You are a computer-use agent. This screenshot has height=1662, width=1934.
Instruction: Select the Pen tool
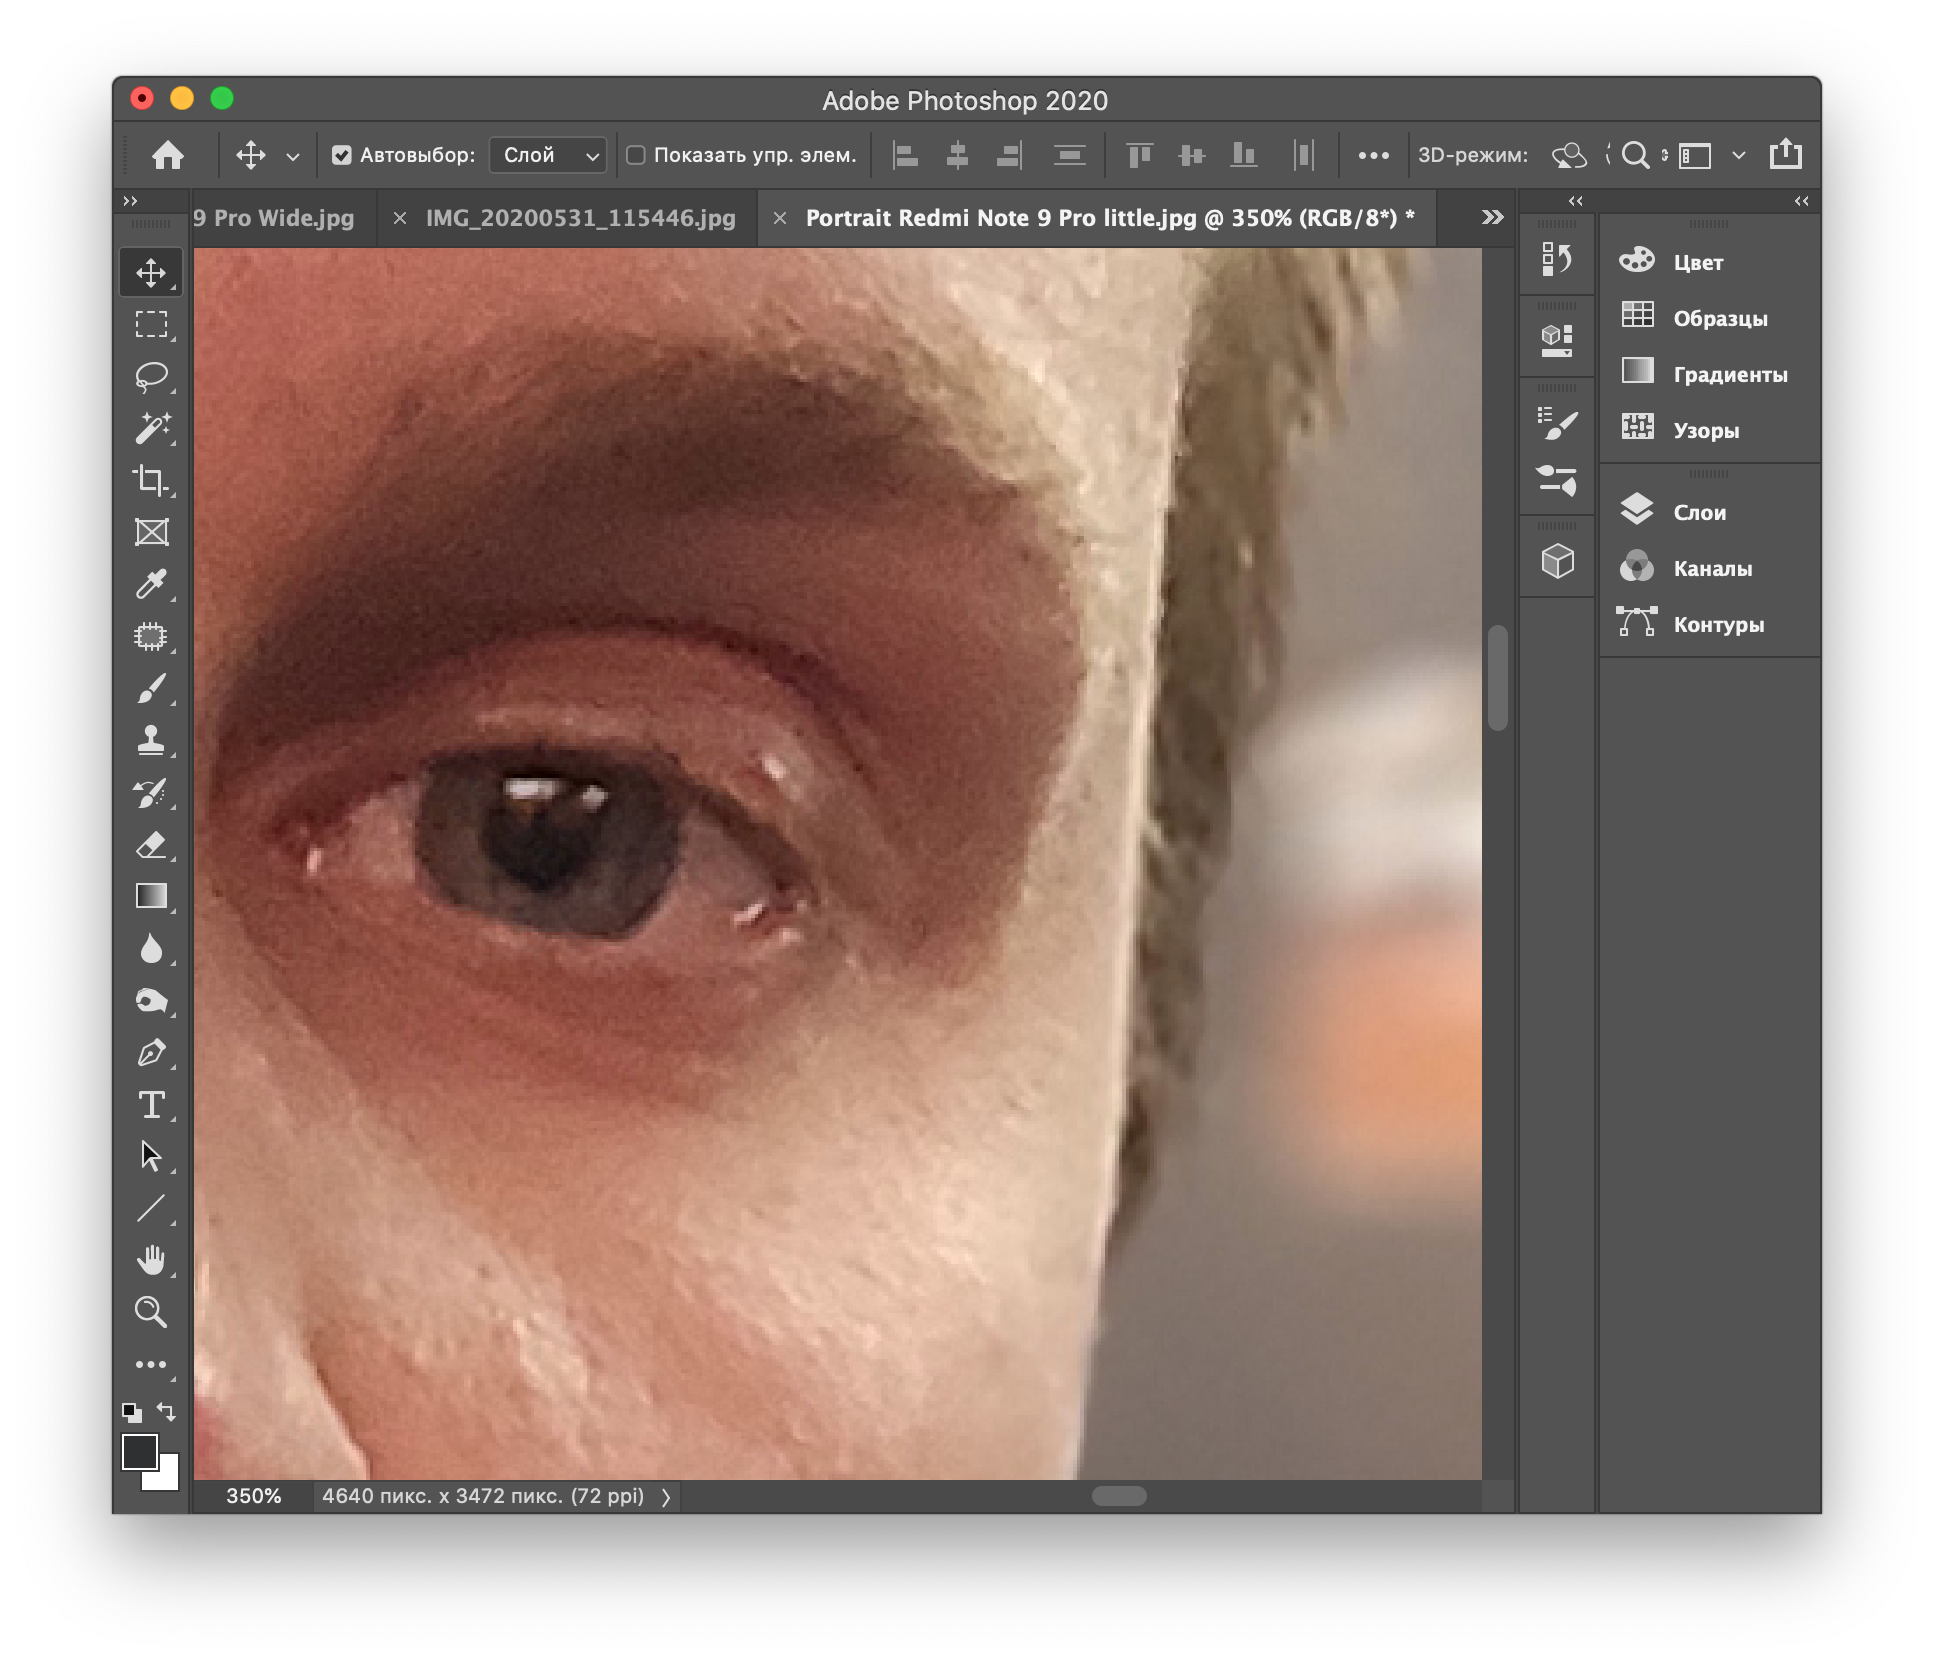tap(151, 1053)
